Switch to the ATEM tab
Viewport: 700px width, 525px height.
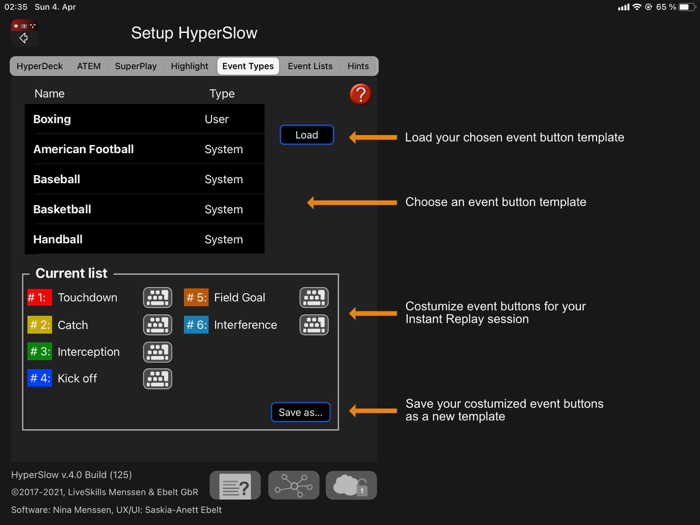[x=89, y=66]
